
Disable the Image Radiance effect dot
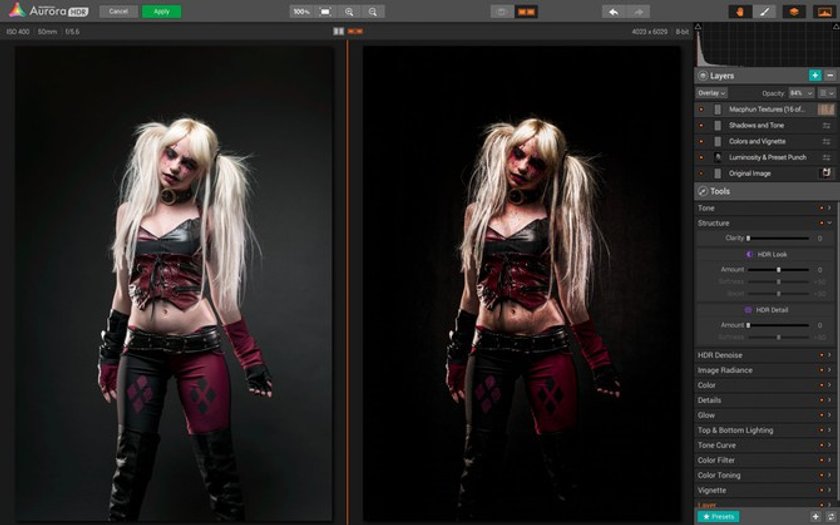821,370
